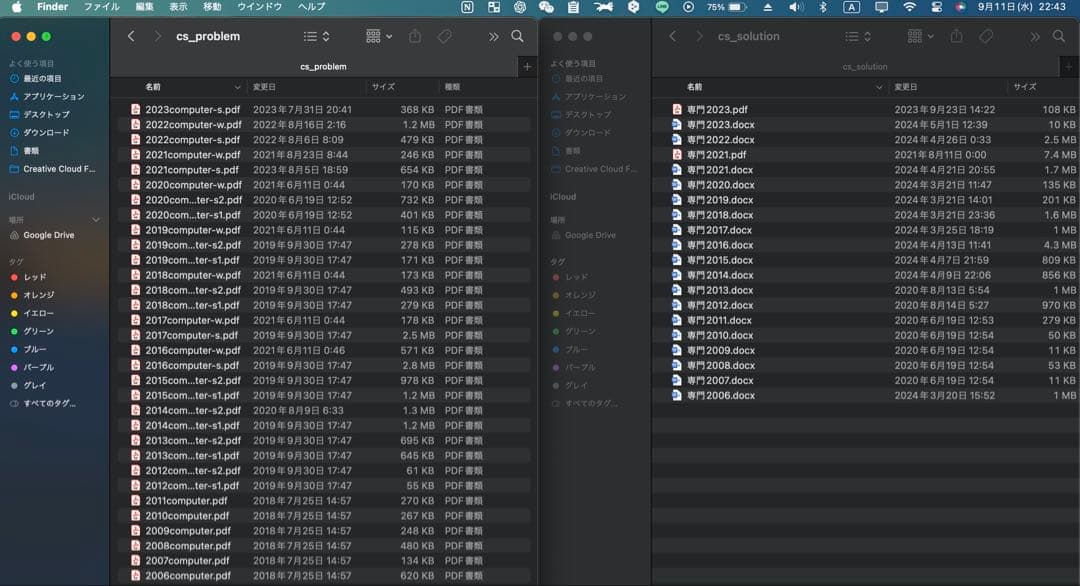Open the file 2023computer-s.pdf
This screenshot has width=1080, height=586.
192,110
